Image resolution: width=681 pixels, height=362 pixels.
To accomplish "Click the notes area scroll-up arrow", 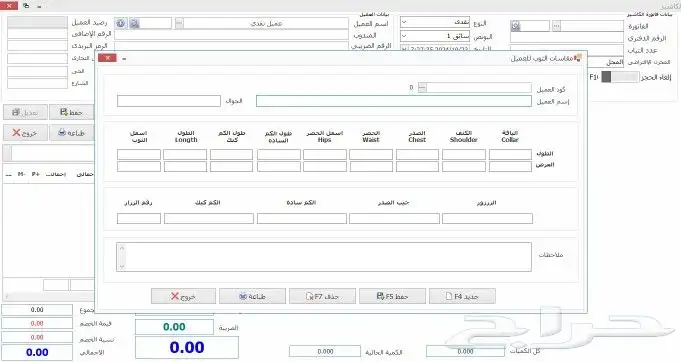I will [x=122, y=248].
